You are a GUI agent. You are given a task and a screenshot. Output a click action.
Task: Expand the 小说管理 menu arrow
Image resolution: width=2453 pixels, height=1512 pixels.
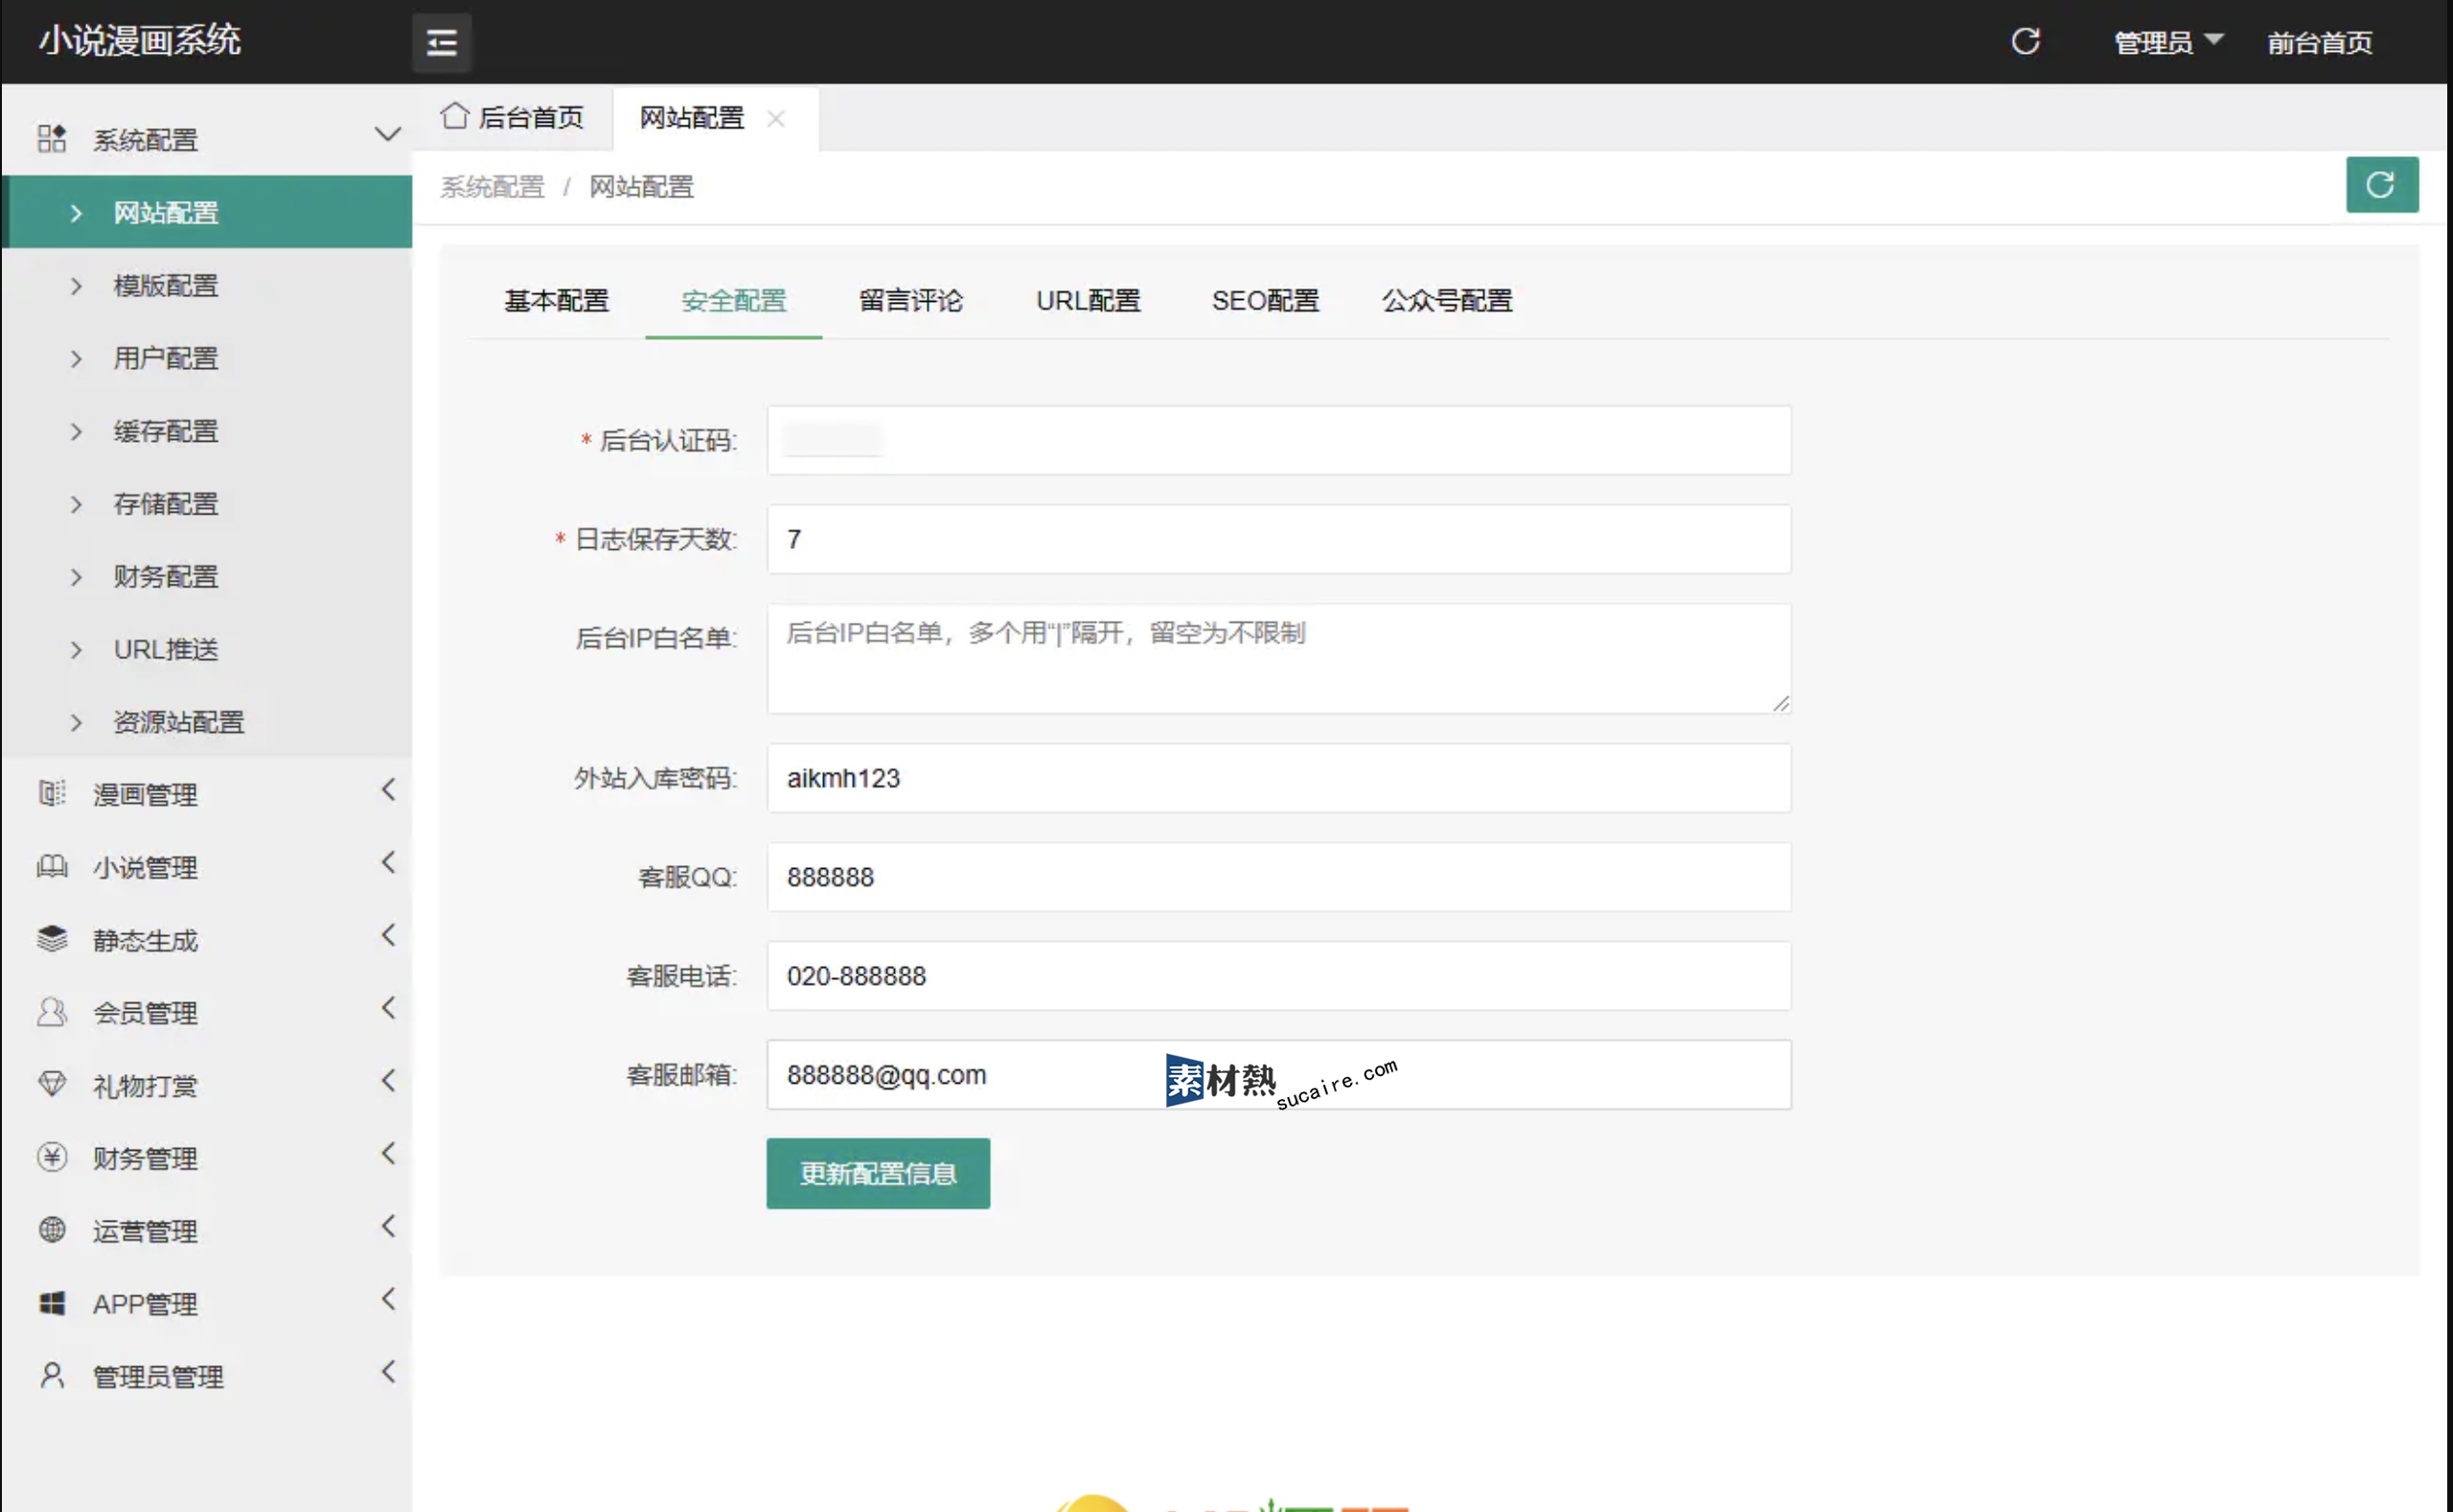tap(388, 863)
